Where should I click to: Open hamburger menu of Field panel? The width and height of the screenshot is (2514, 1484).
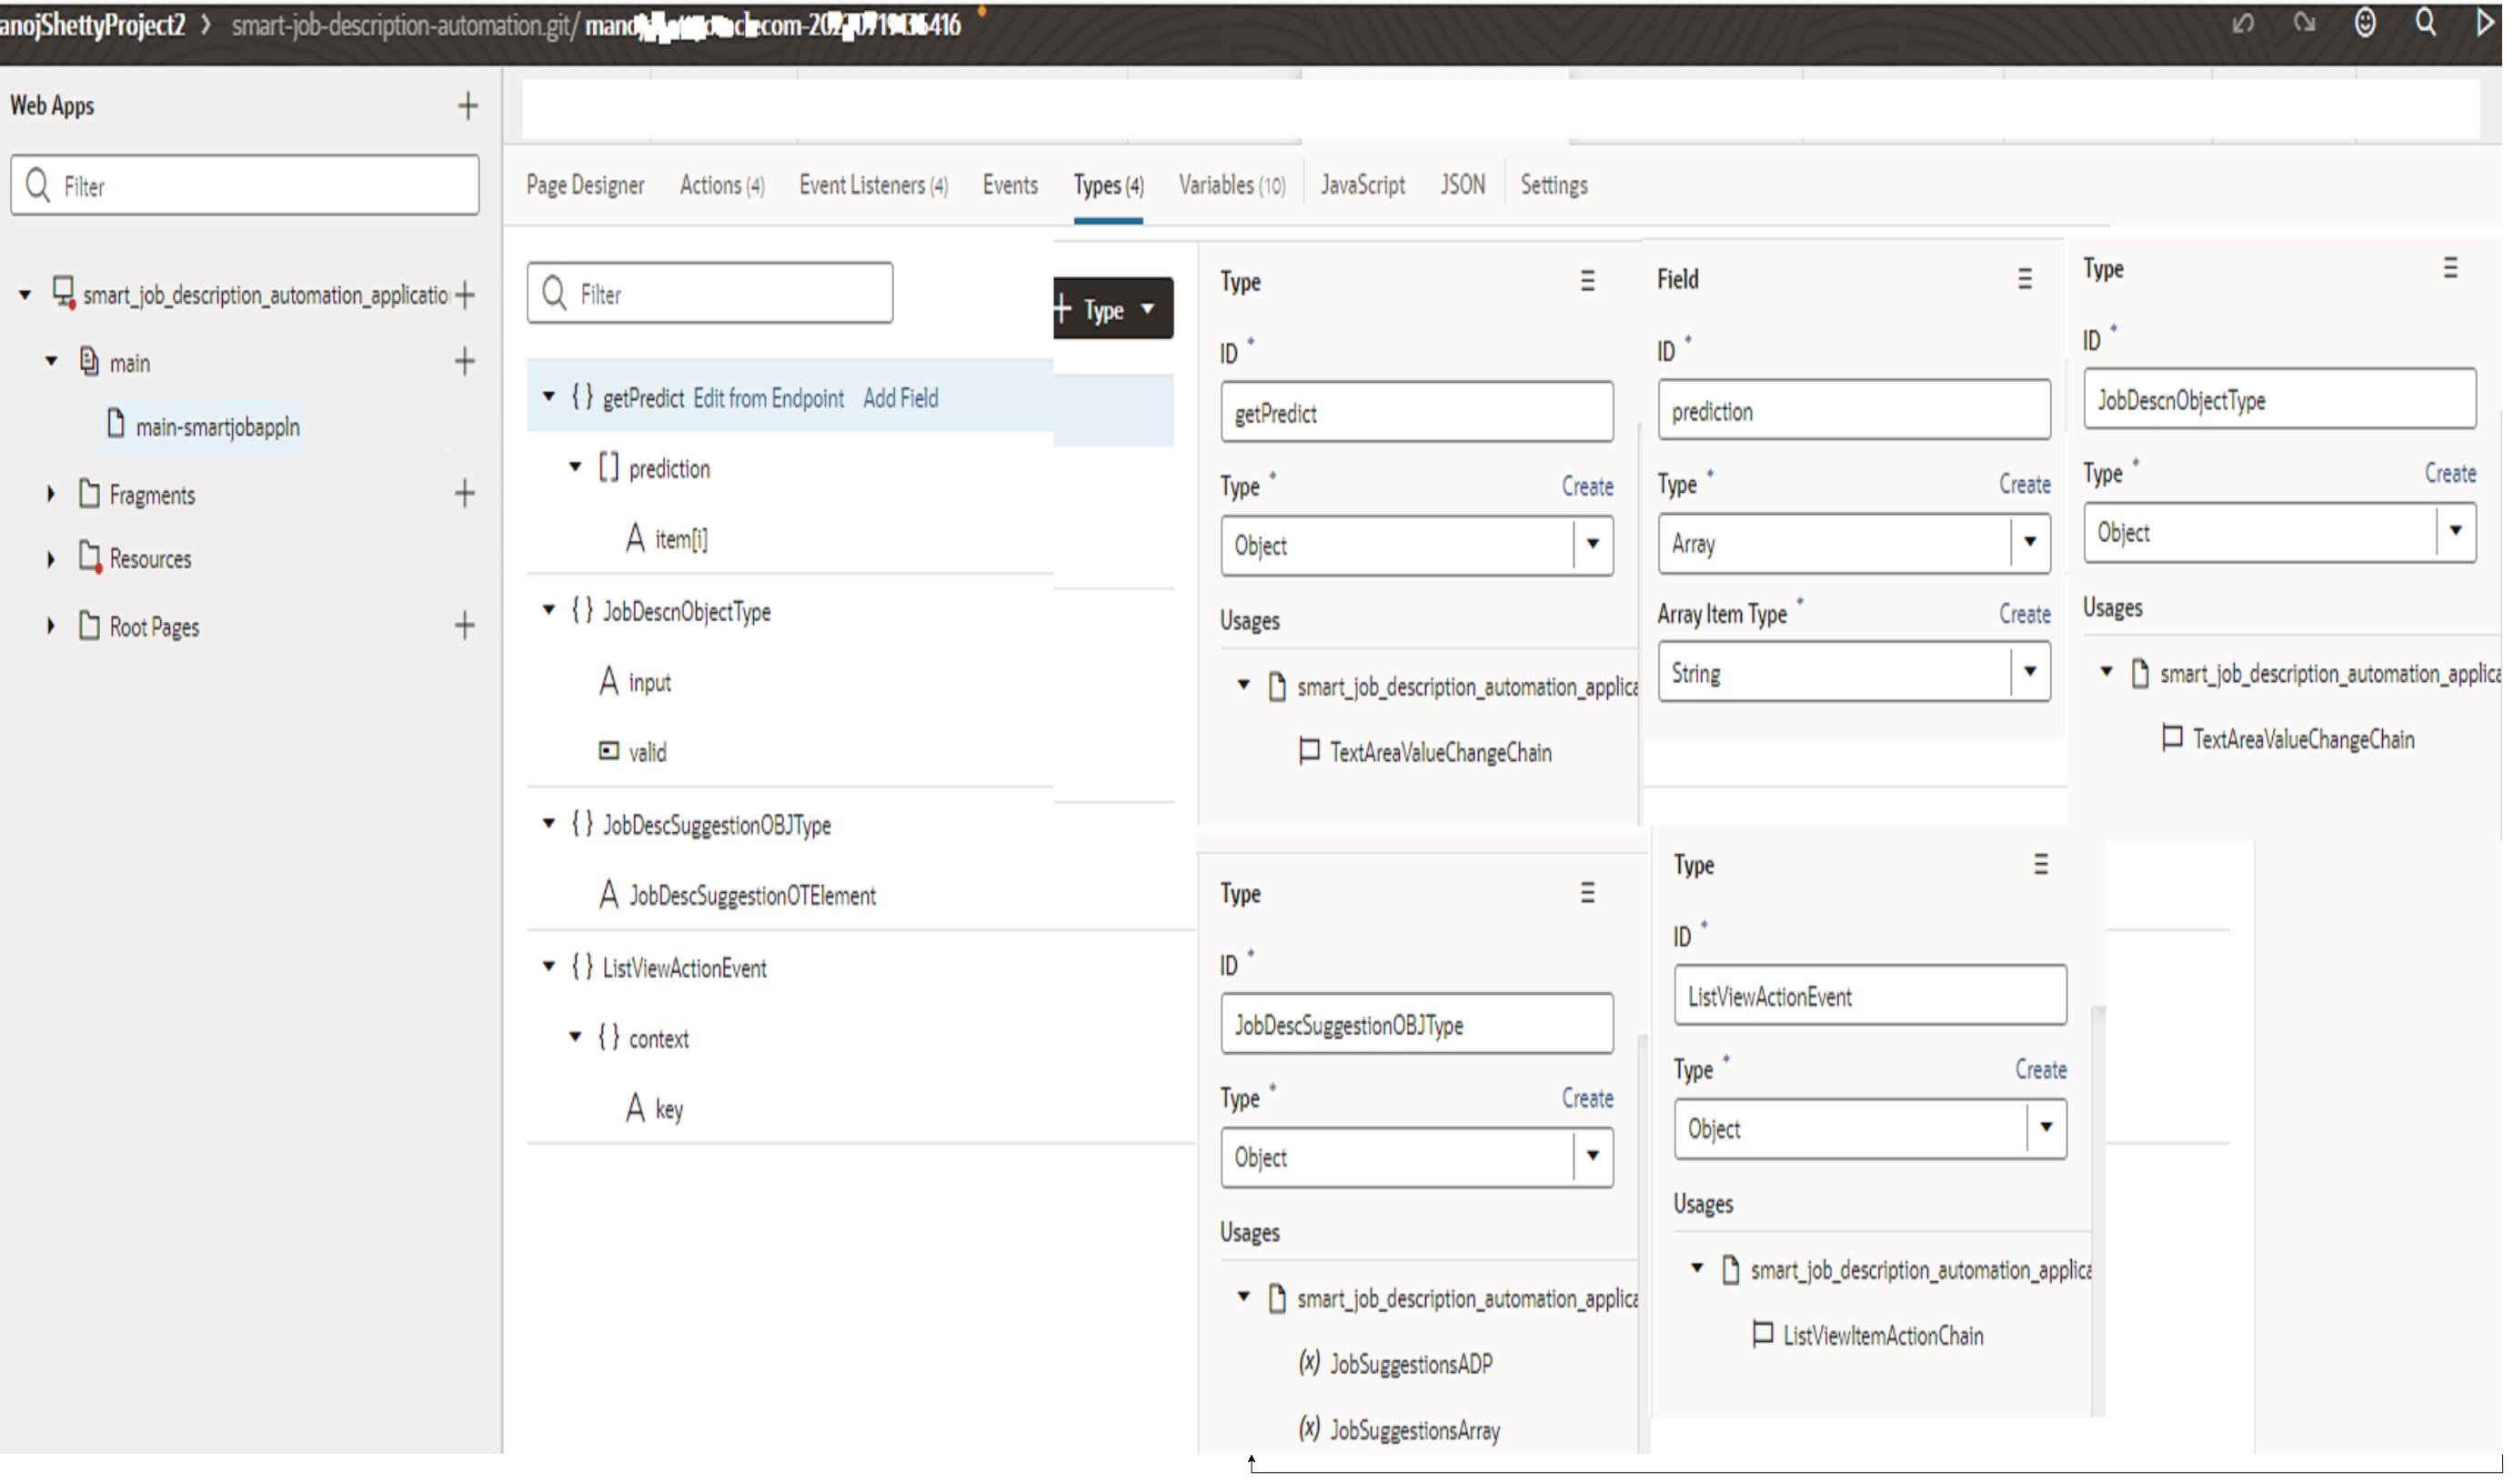point(2024,279)
